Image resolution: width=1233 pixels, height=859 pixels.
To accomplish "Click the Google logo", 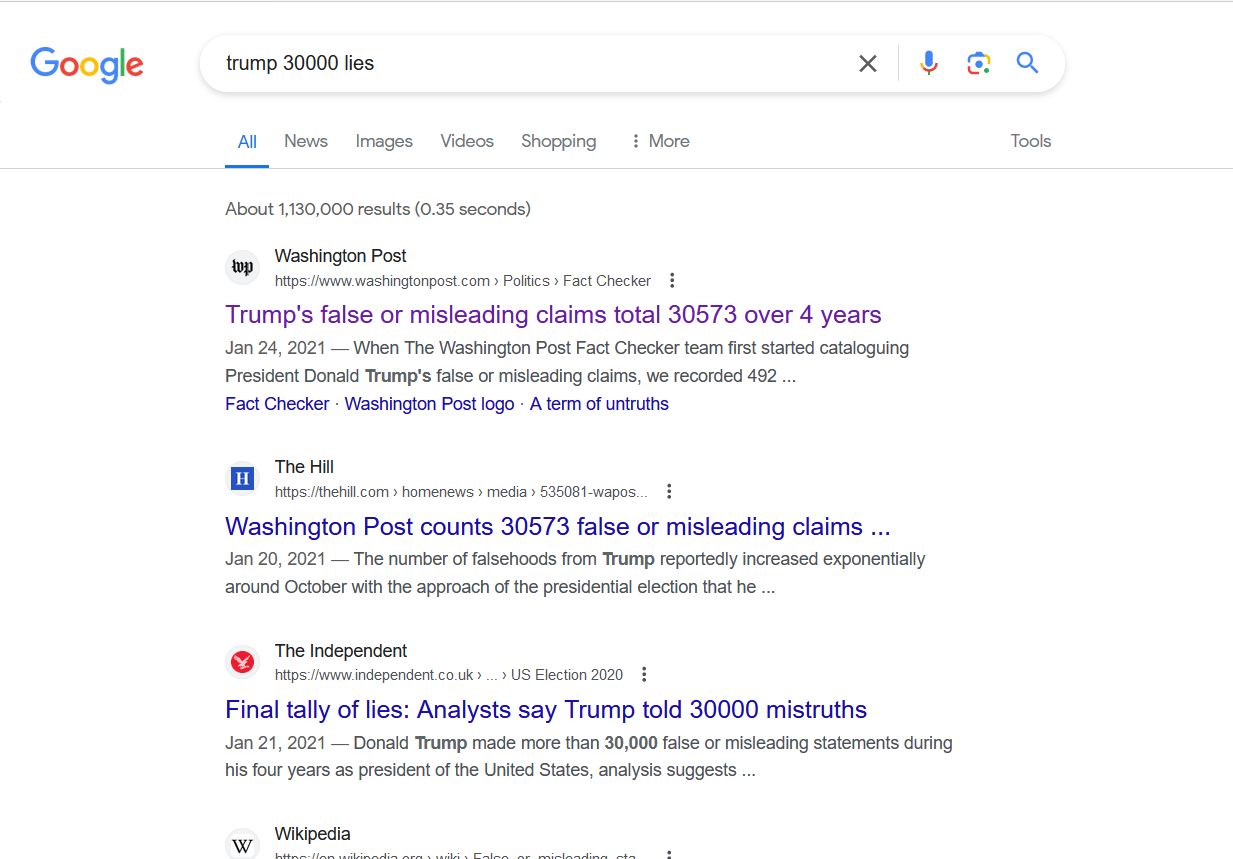I will pyautogui.click(x=87, y=65).
